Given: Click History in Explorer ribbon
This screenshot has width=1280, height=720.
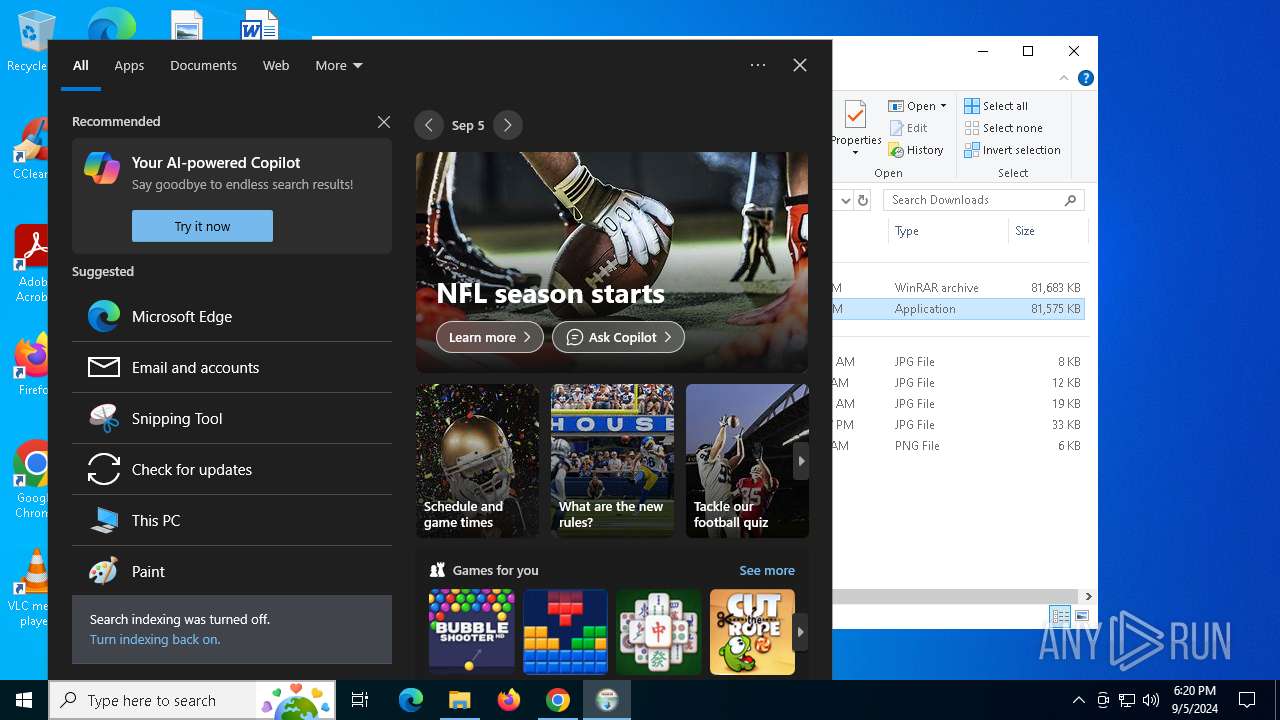Looking at the screenshot, I should (916, 150).
